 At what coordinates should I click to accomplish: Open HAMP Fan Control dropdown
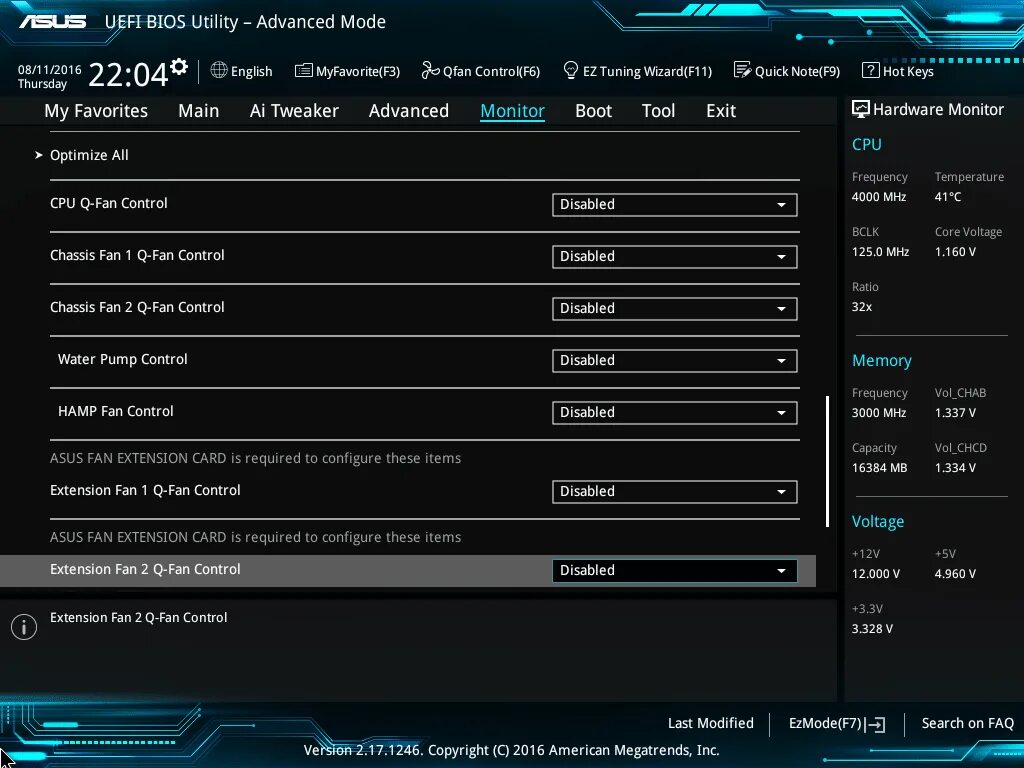click(674, 413)
